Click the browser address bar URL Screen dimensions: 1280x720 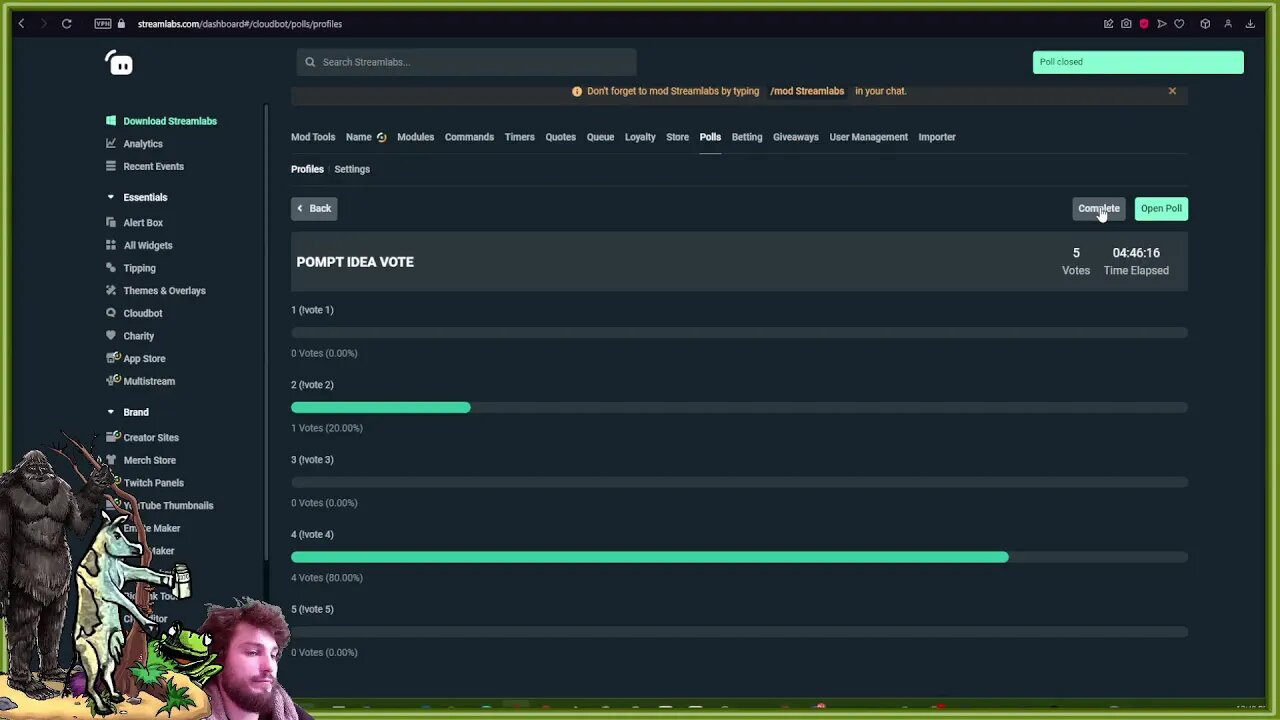tap(240, 24)
